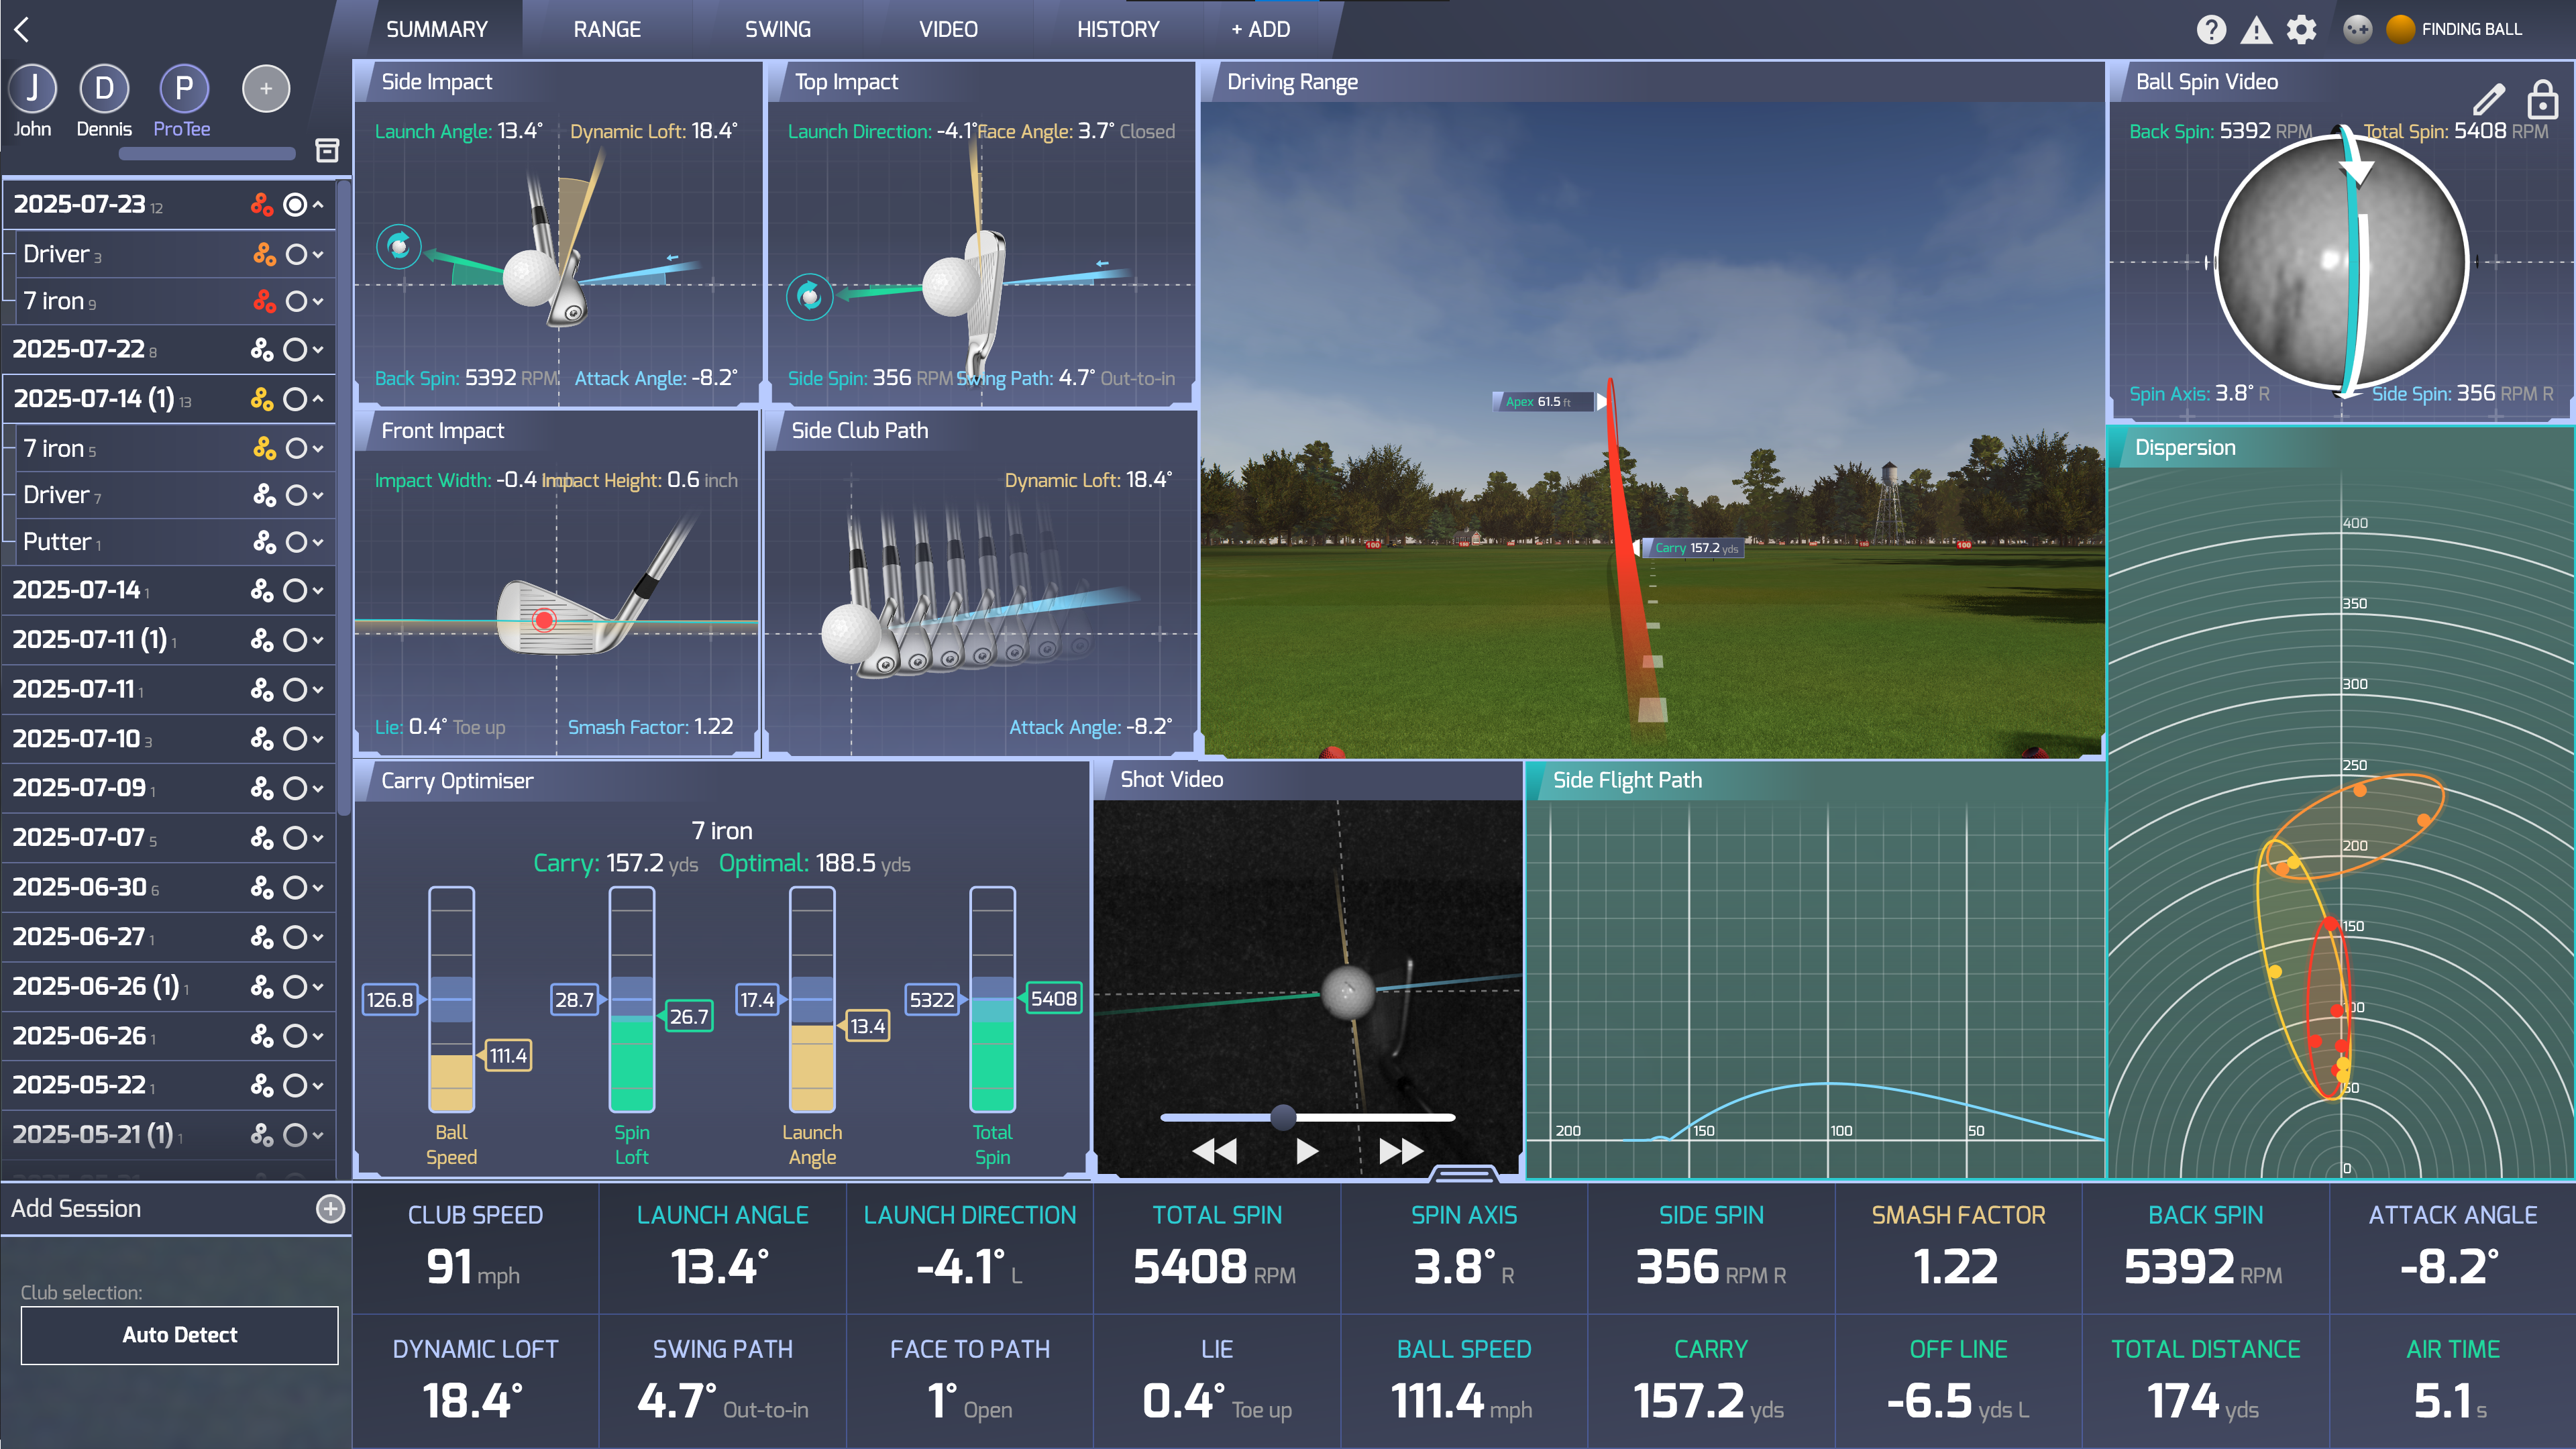This screenshot has height=1449, width=2576.
Task: Expand the 2025-06-30 session entry
Action: (318, 887)
